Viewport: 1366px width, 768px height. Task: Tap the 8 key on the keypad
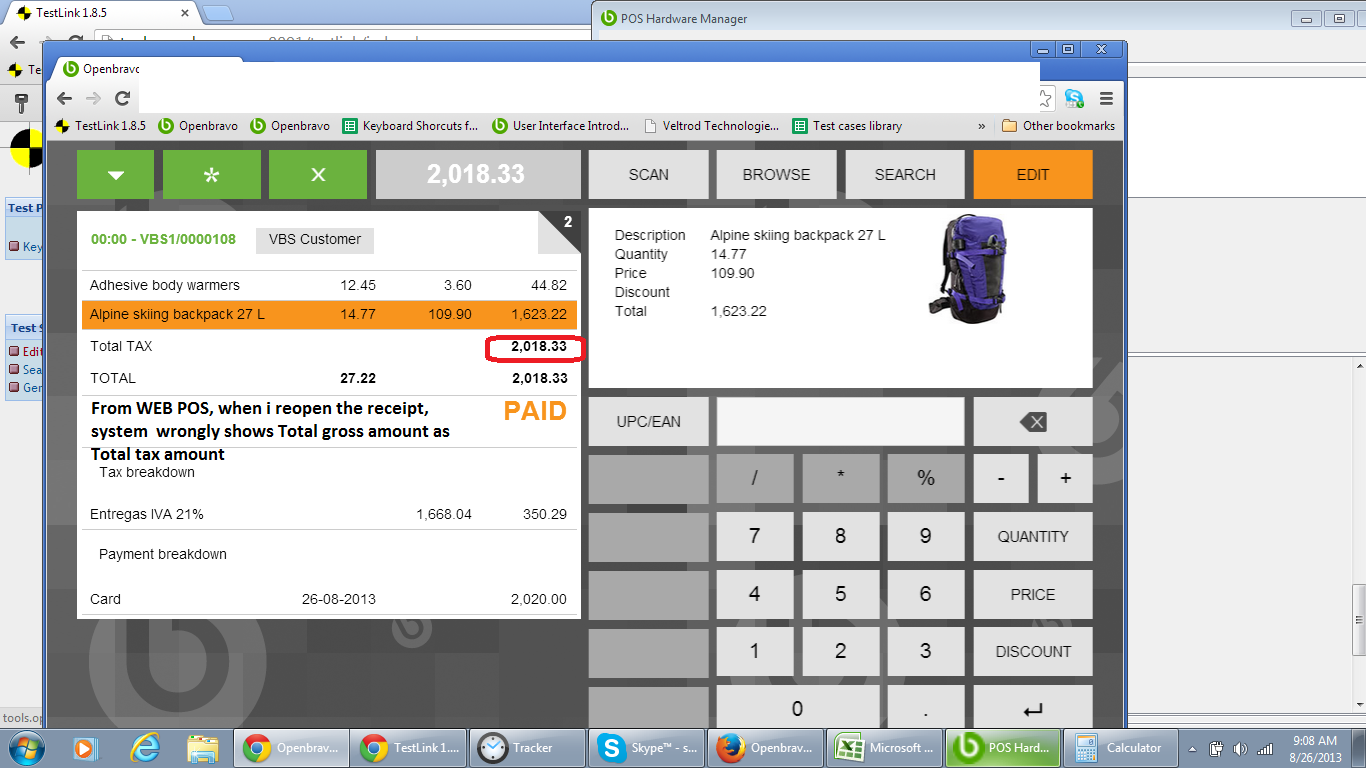(x=840, y=537)
